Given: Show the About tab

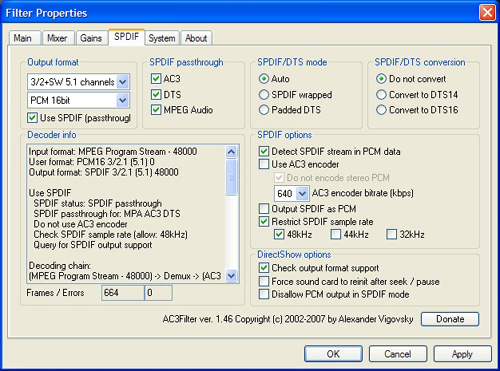Looking at the screenshot, I should pos(196,38).
